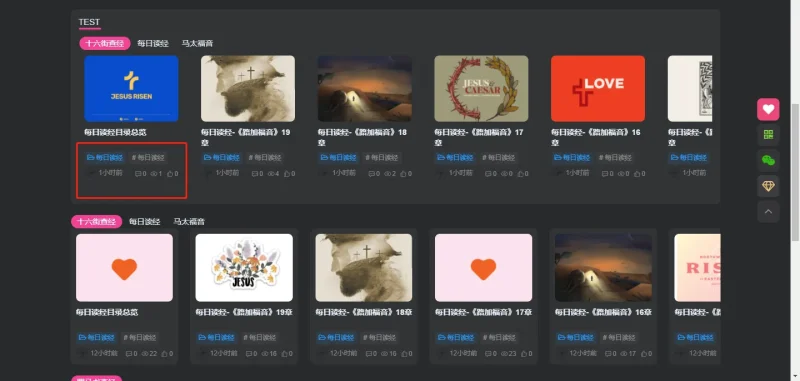Screen dimensions: 800x381
Task: Click hashtag 每日读经 tag on Luke chapter 16 card
Action: (x=615, y=158)
